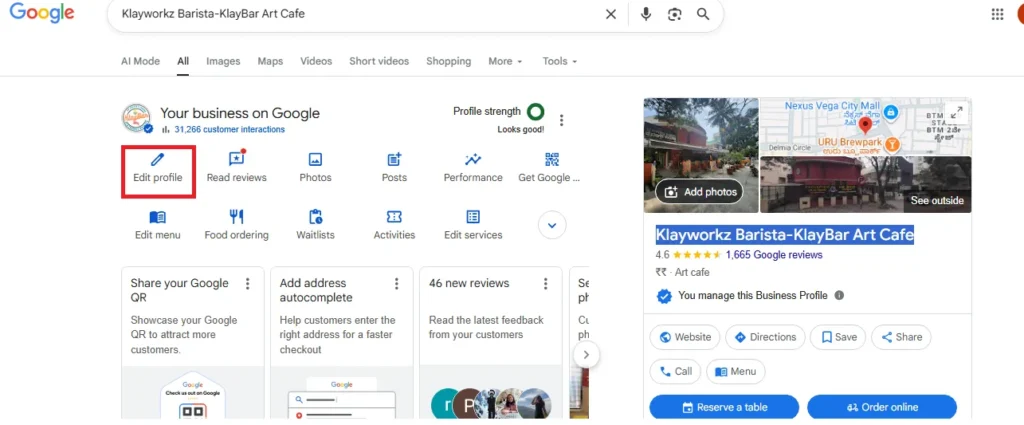Switch to Videos tab

click(x=316, y=61)
